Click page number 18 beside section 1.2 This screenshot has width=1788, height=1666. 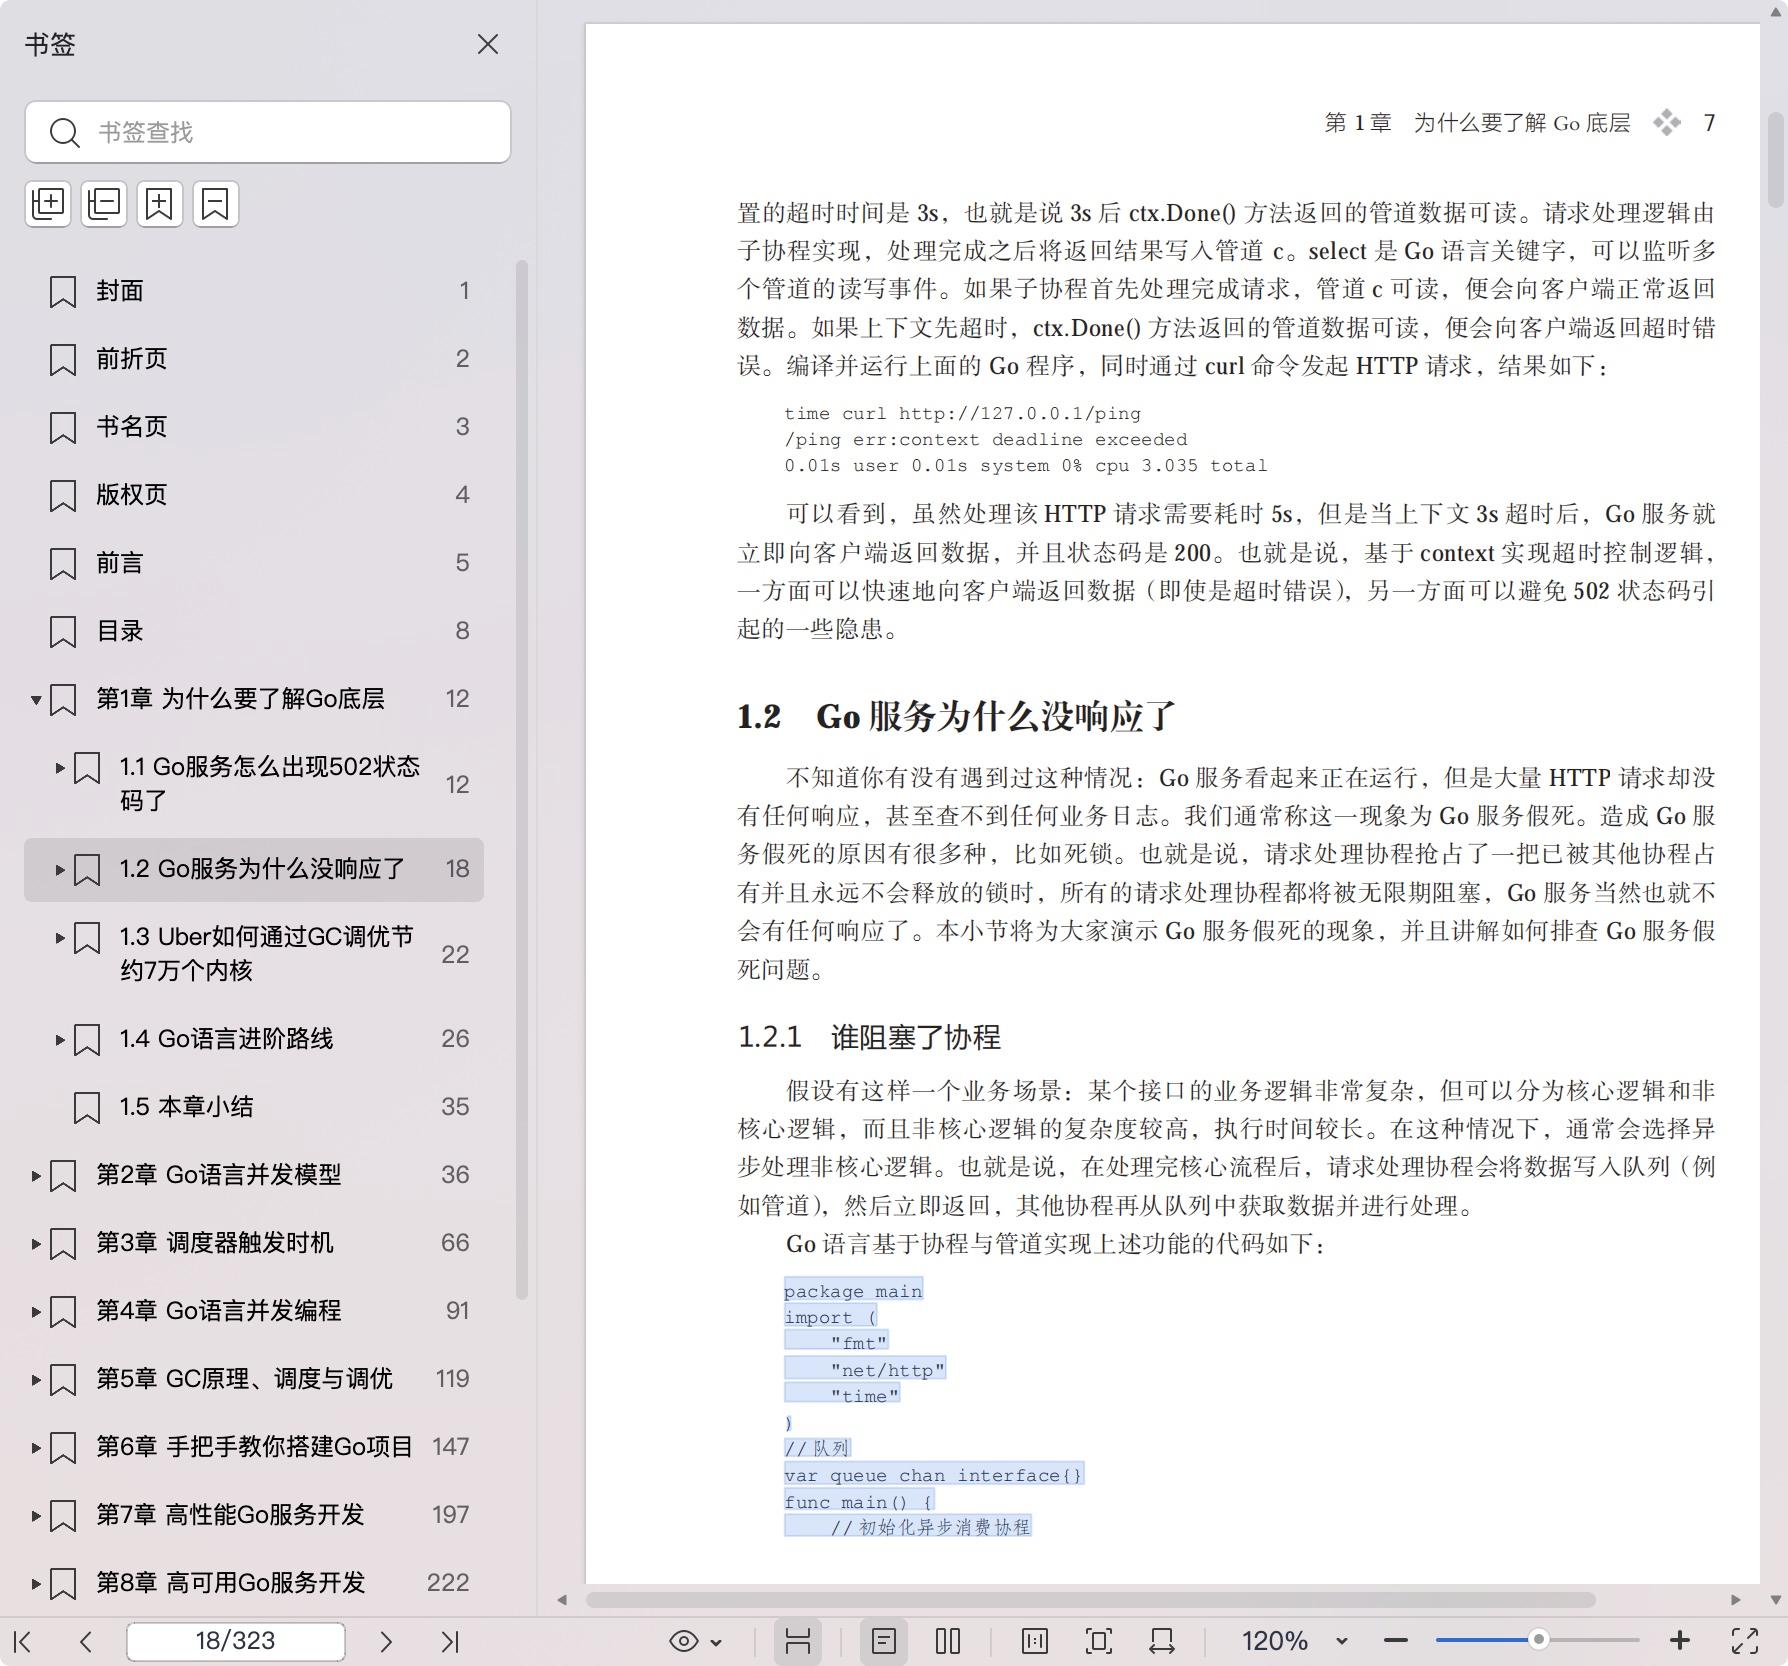coord(458,869)
